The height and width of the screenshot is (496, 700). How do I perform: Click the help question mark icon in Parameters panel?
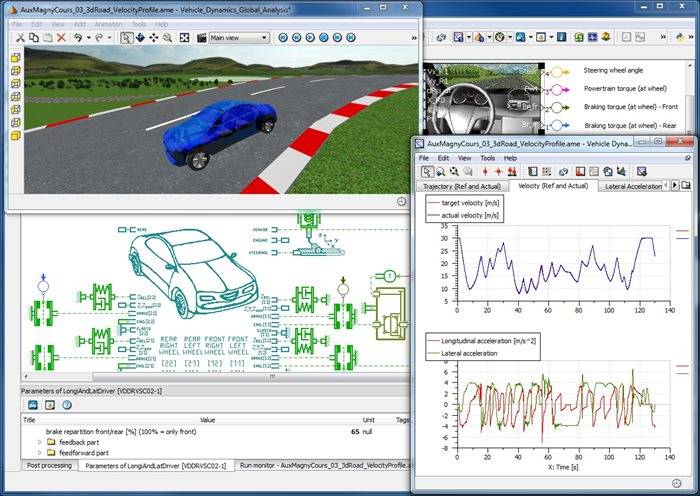click(x=67, y=405)
